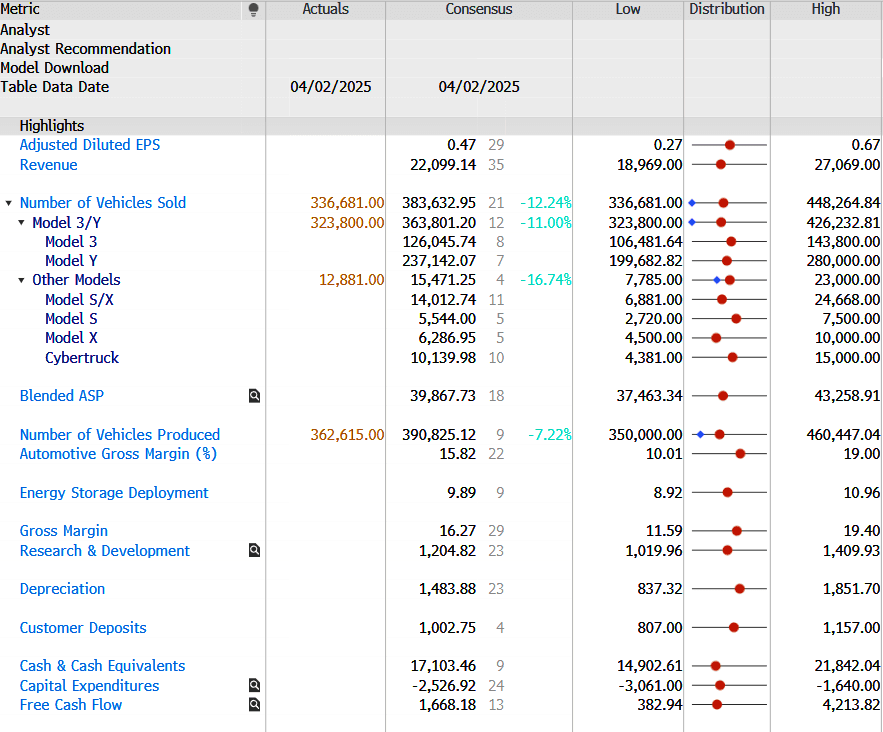Image resolution: width=883 pixels, height=732 pixels.
Task: Open the Revenue metric link
Action: click(x=48, y=165)
